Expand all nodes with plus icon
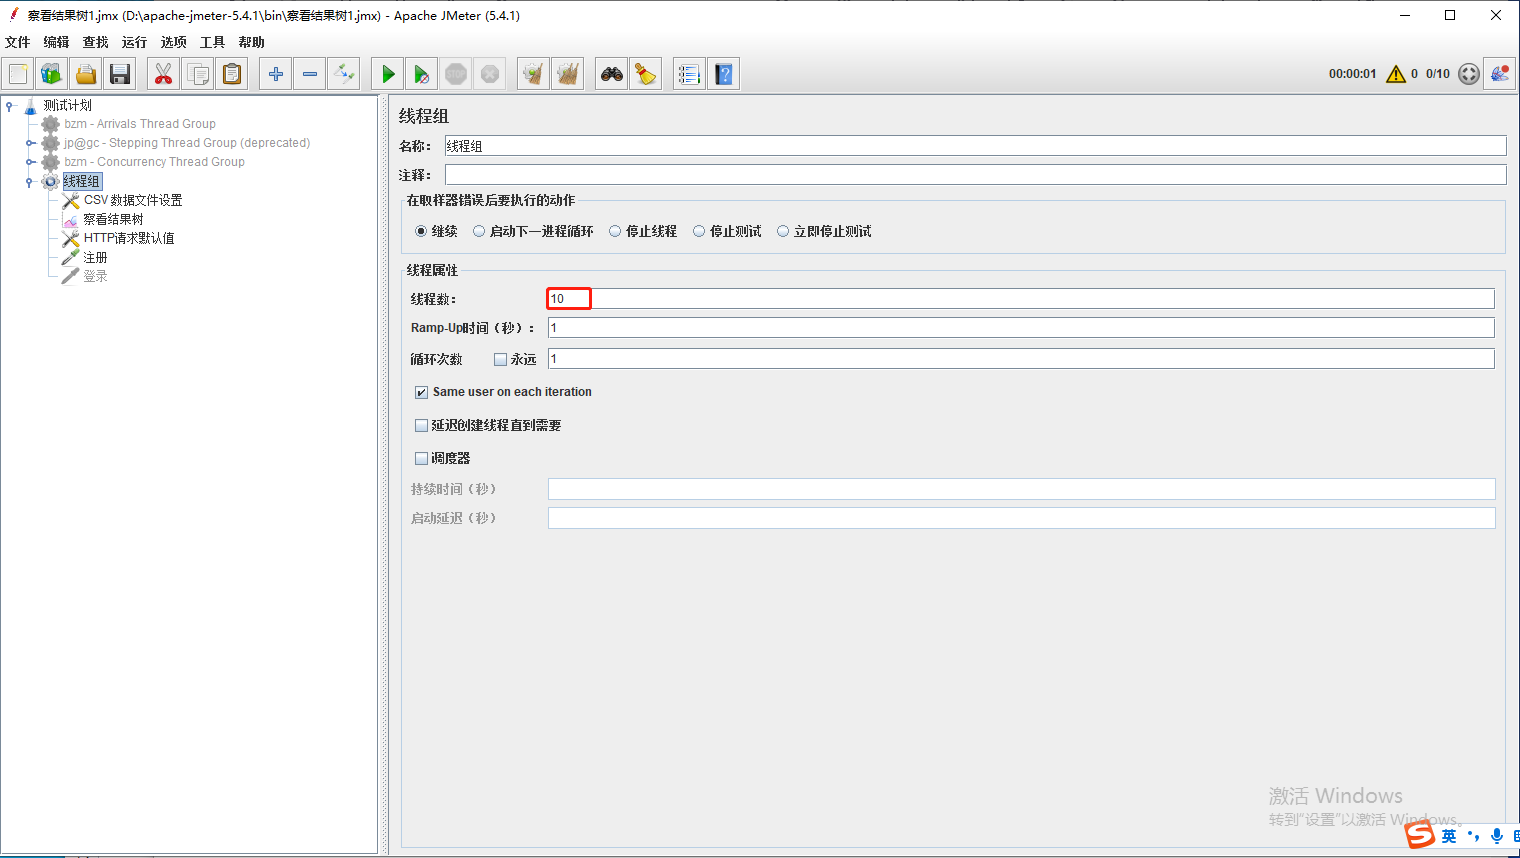Screen dimensions: 1520x858 pos(276,74)
